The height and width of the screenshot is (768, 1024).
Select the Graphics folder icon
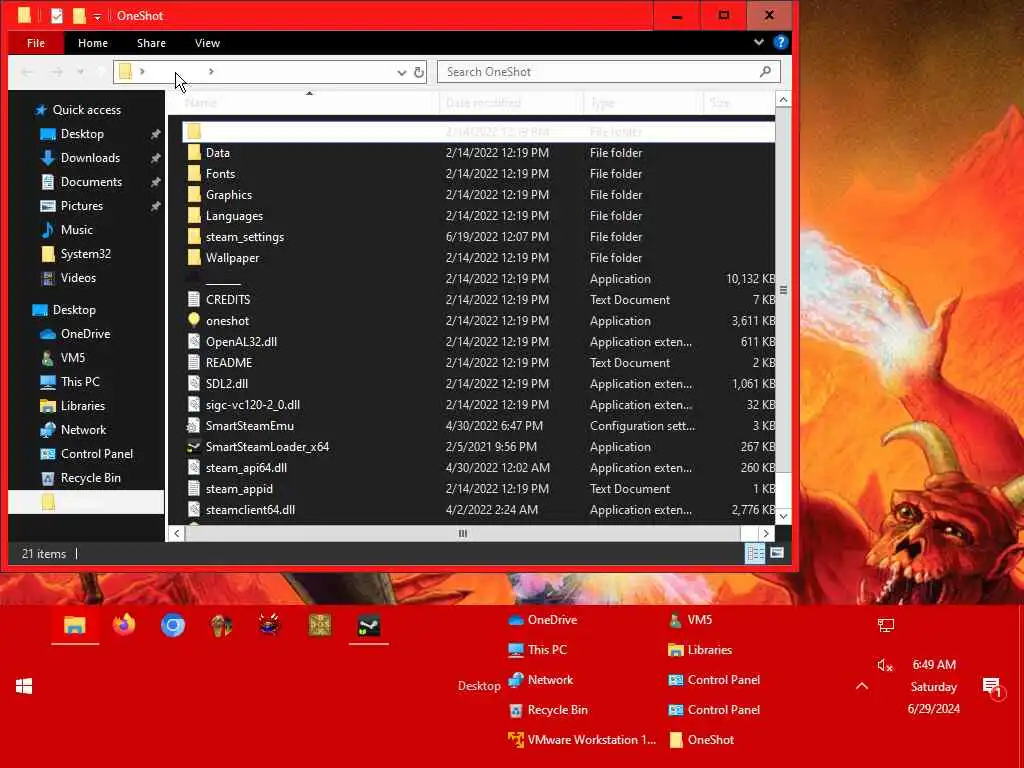(x=194, y=195)
